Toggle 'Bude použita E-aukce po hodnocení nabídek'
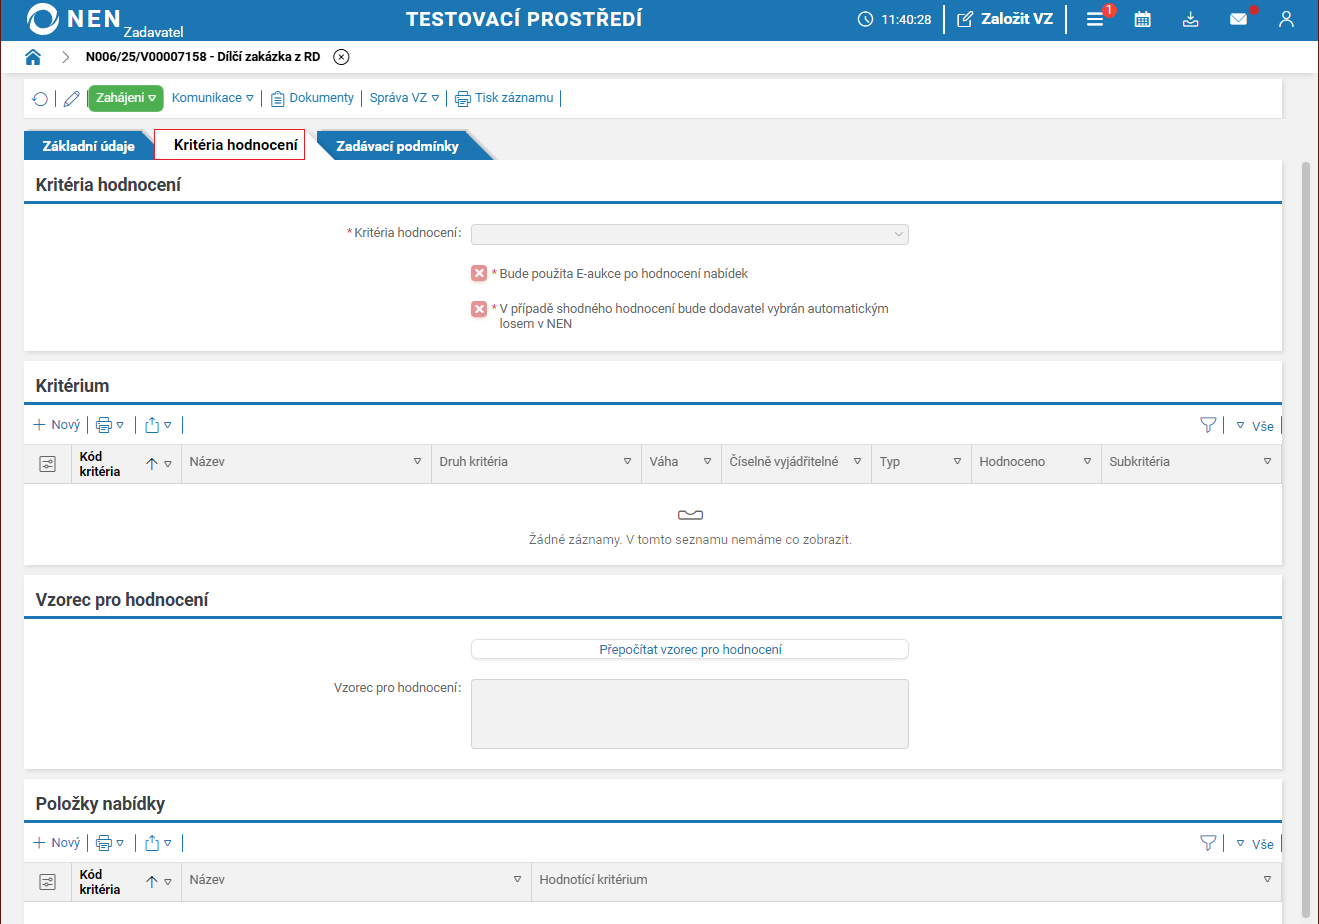This screenshot has height=924, width=1319. point(479,274)
